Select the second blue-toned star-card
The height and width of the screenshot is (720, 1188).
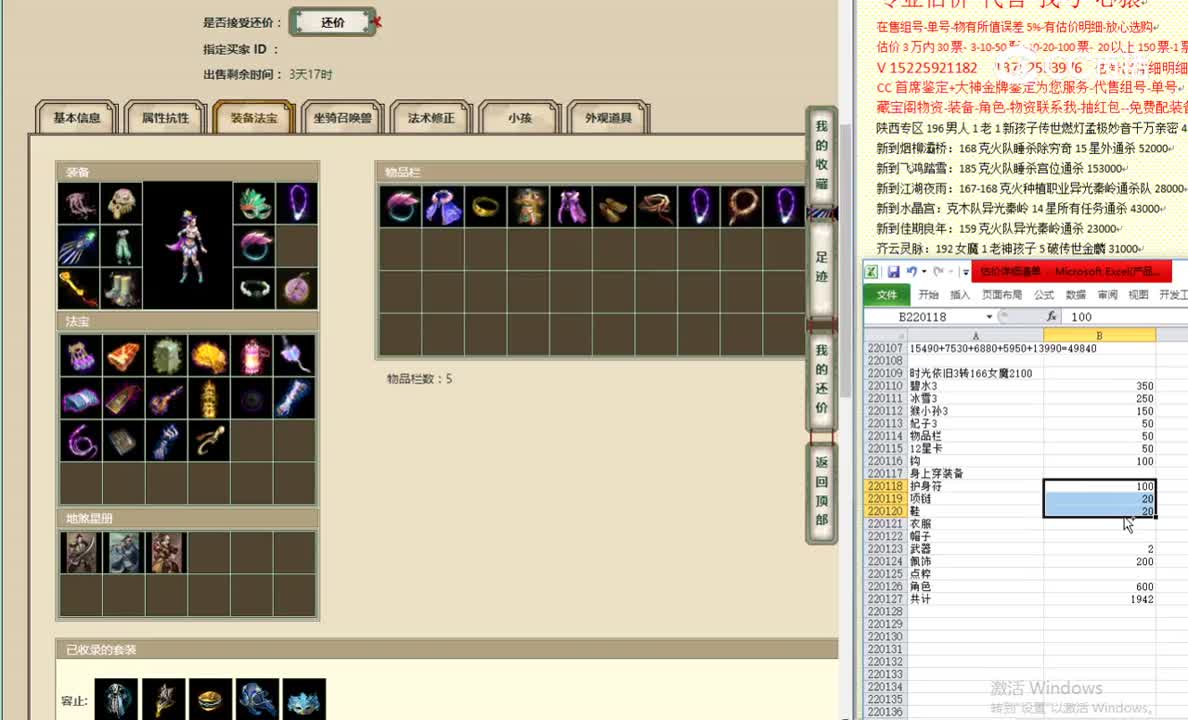pyautogui.click(x=123, y=553)
